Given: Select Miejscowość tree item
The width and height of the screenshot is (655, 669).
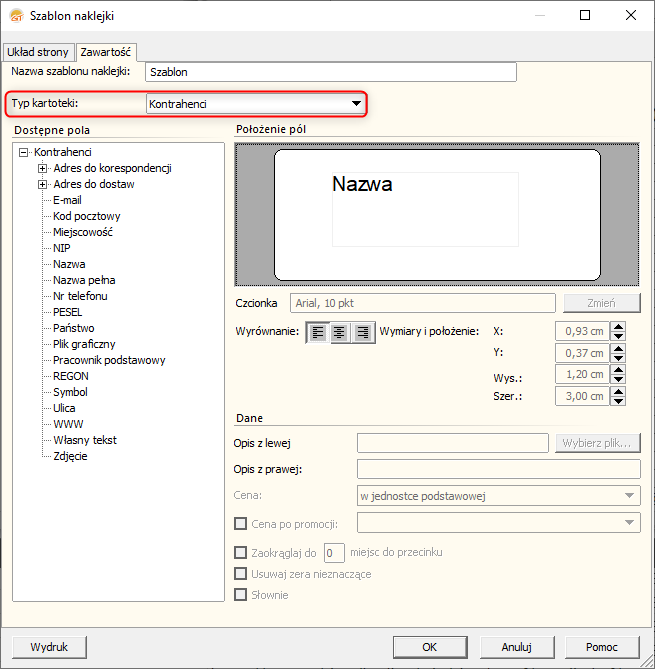Looking at the screenshot, I should [83, 232].
